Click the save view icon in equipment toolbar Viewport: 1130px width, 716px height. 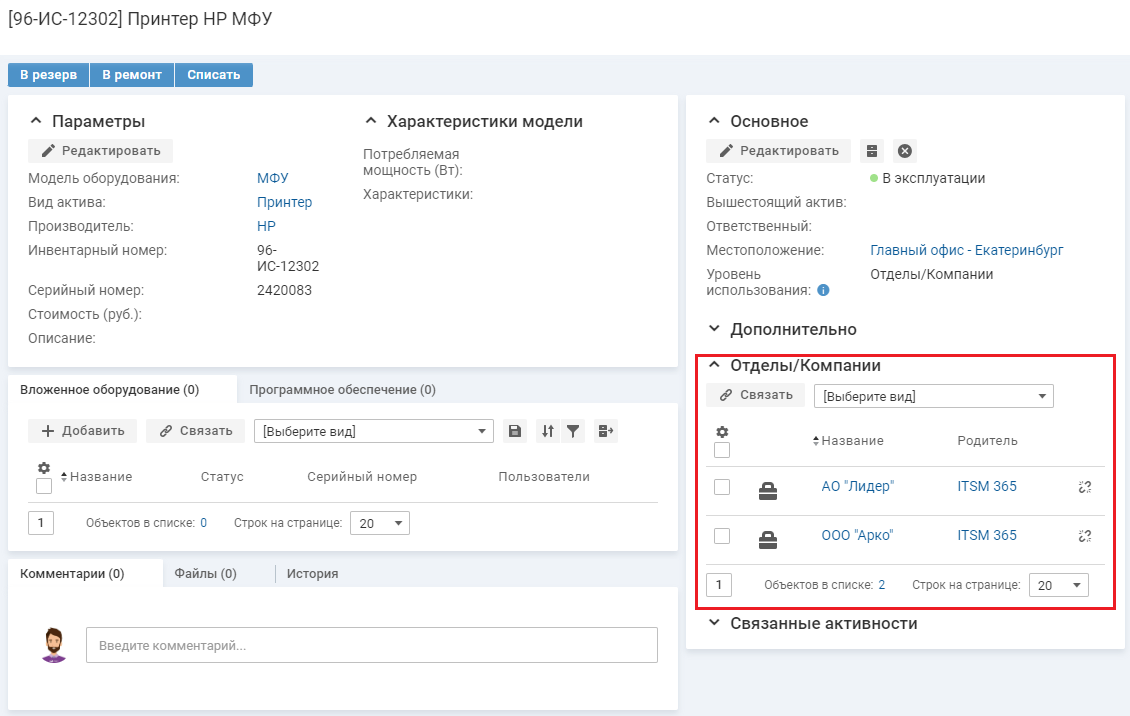pyautogui.click(x=514, y=431)
